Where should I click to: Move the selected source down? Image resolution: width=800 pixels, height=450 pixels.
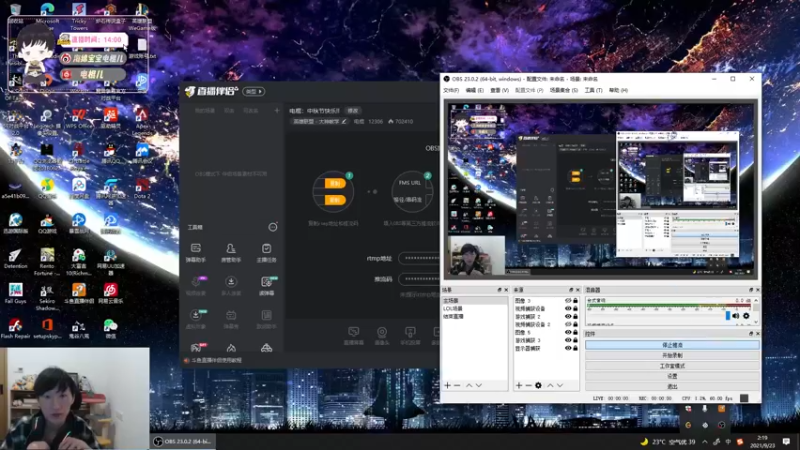560,385
